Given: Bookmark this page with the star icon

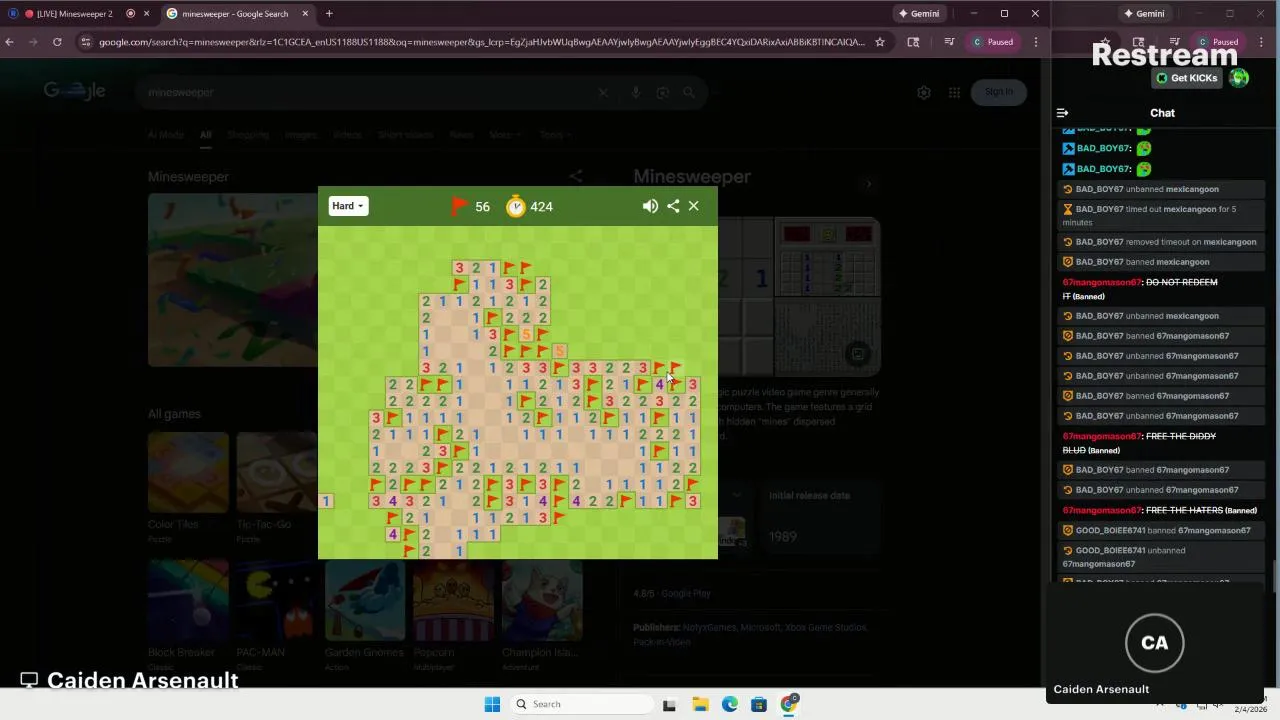Looking at the screenshot, I should tap(880, 42).
